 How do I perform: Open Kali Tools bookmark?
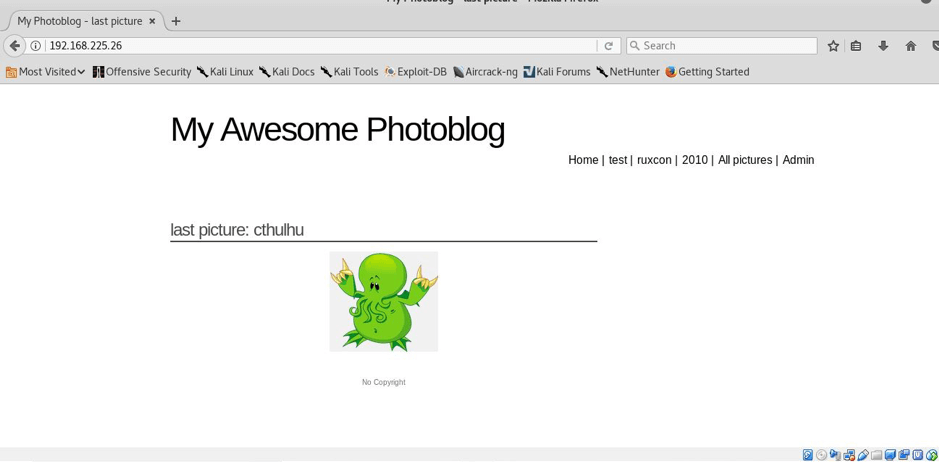349,72
